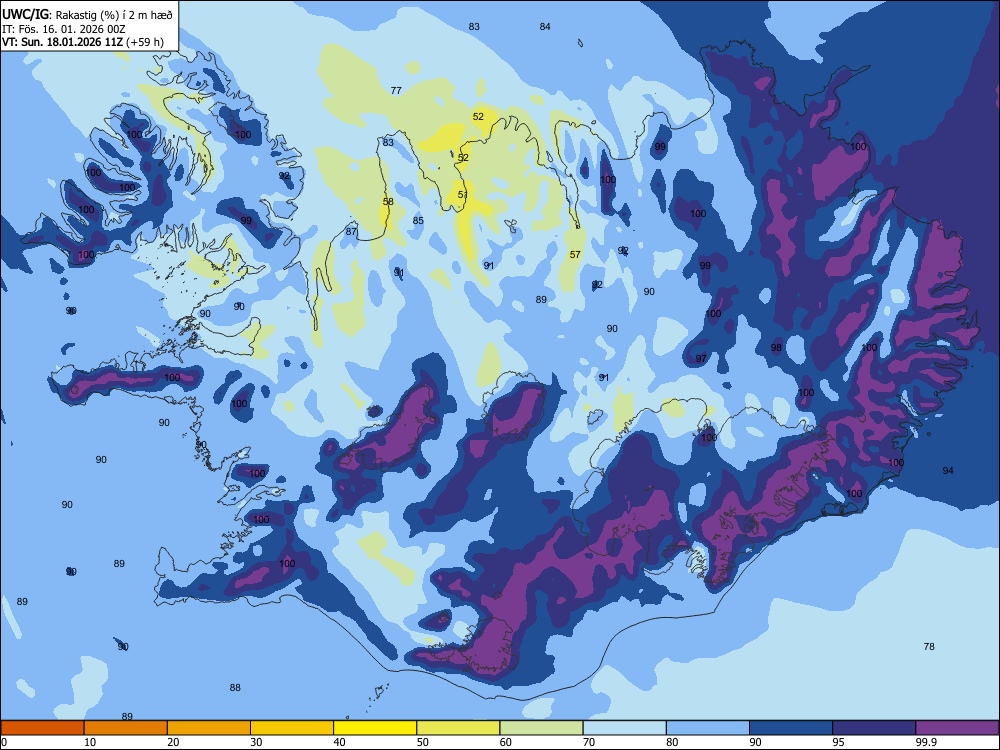
Task: Click the title 'UWC/IG: Rakastig (%) í 2 m hæð'
Action: 87,15
